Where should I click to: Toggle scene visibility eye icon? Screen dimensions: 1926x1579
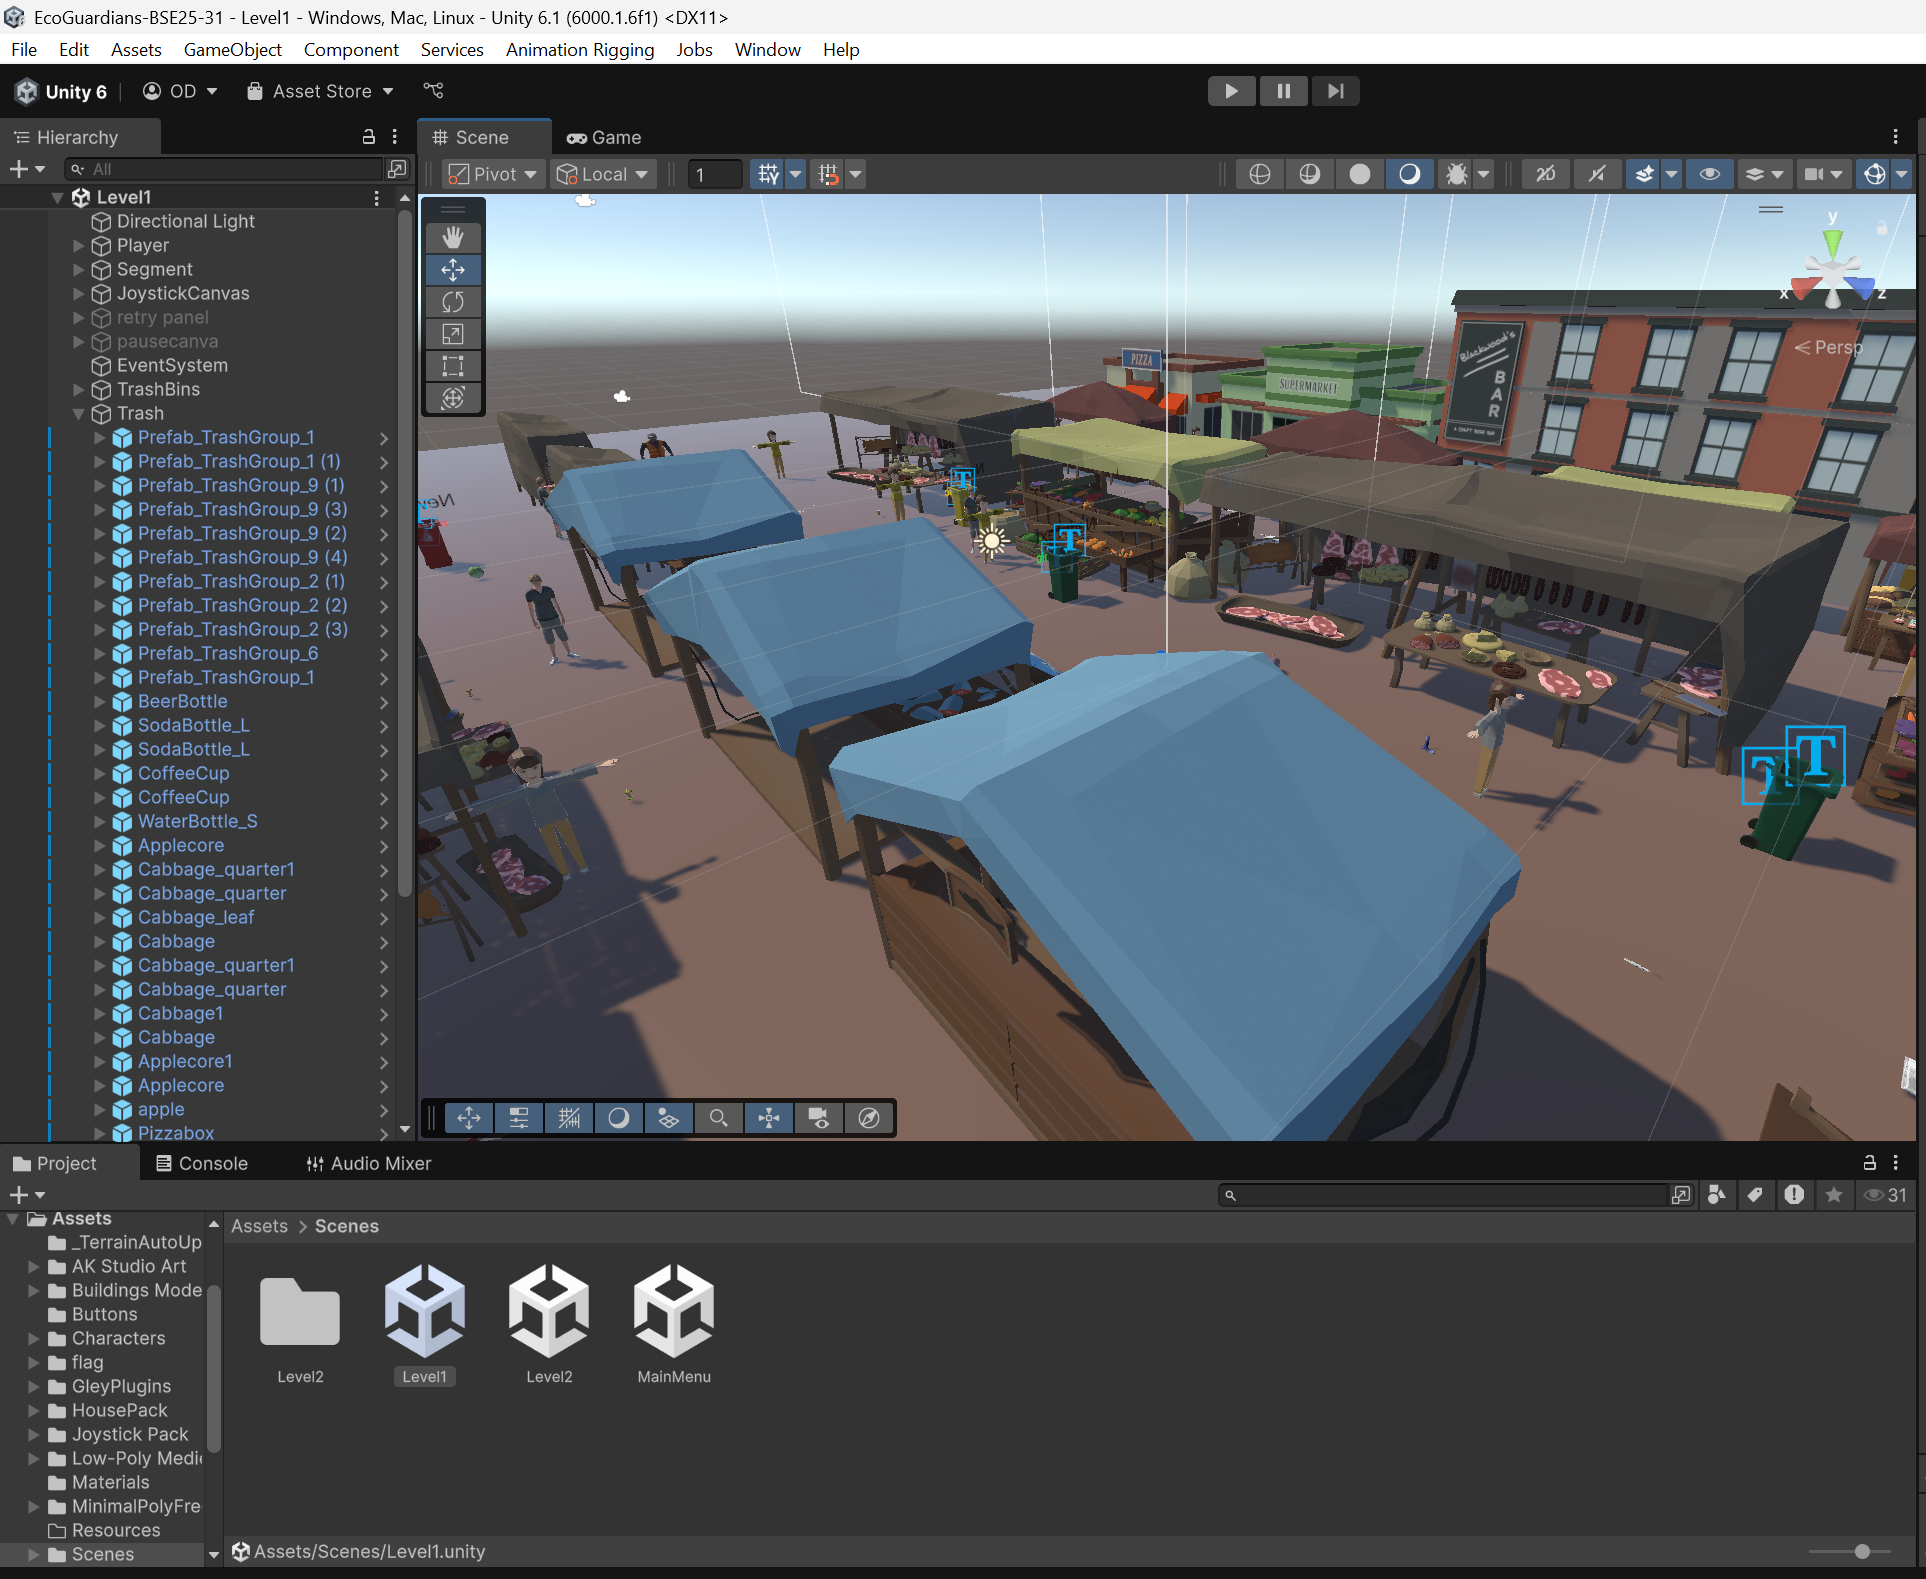tap(1710, 174)
